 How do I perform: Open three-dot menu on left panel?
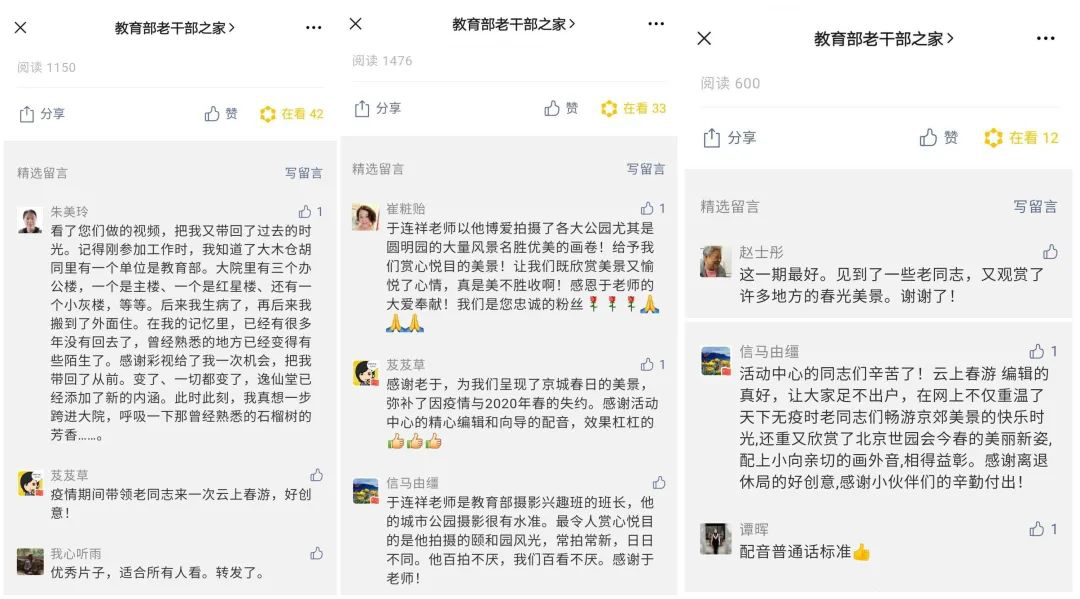[x=313, y=28]
